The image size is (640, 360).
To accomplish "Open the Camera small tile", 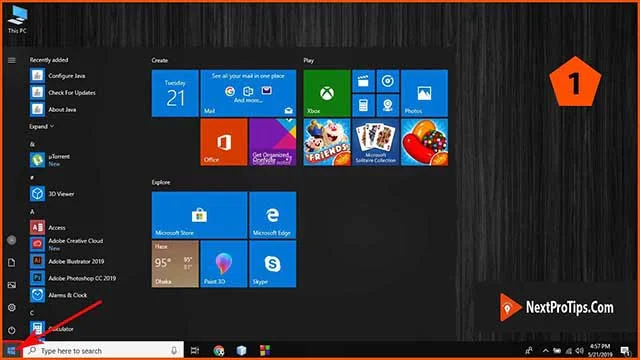I will [388, 105].
